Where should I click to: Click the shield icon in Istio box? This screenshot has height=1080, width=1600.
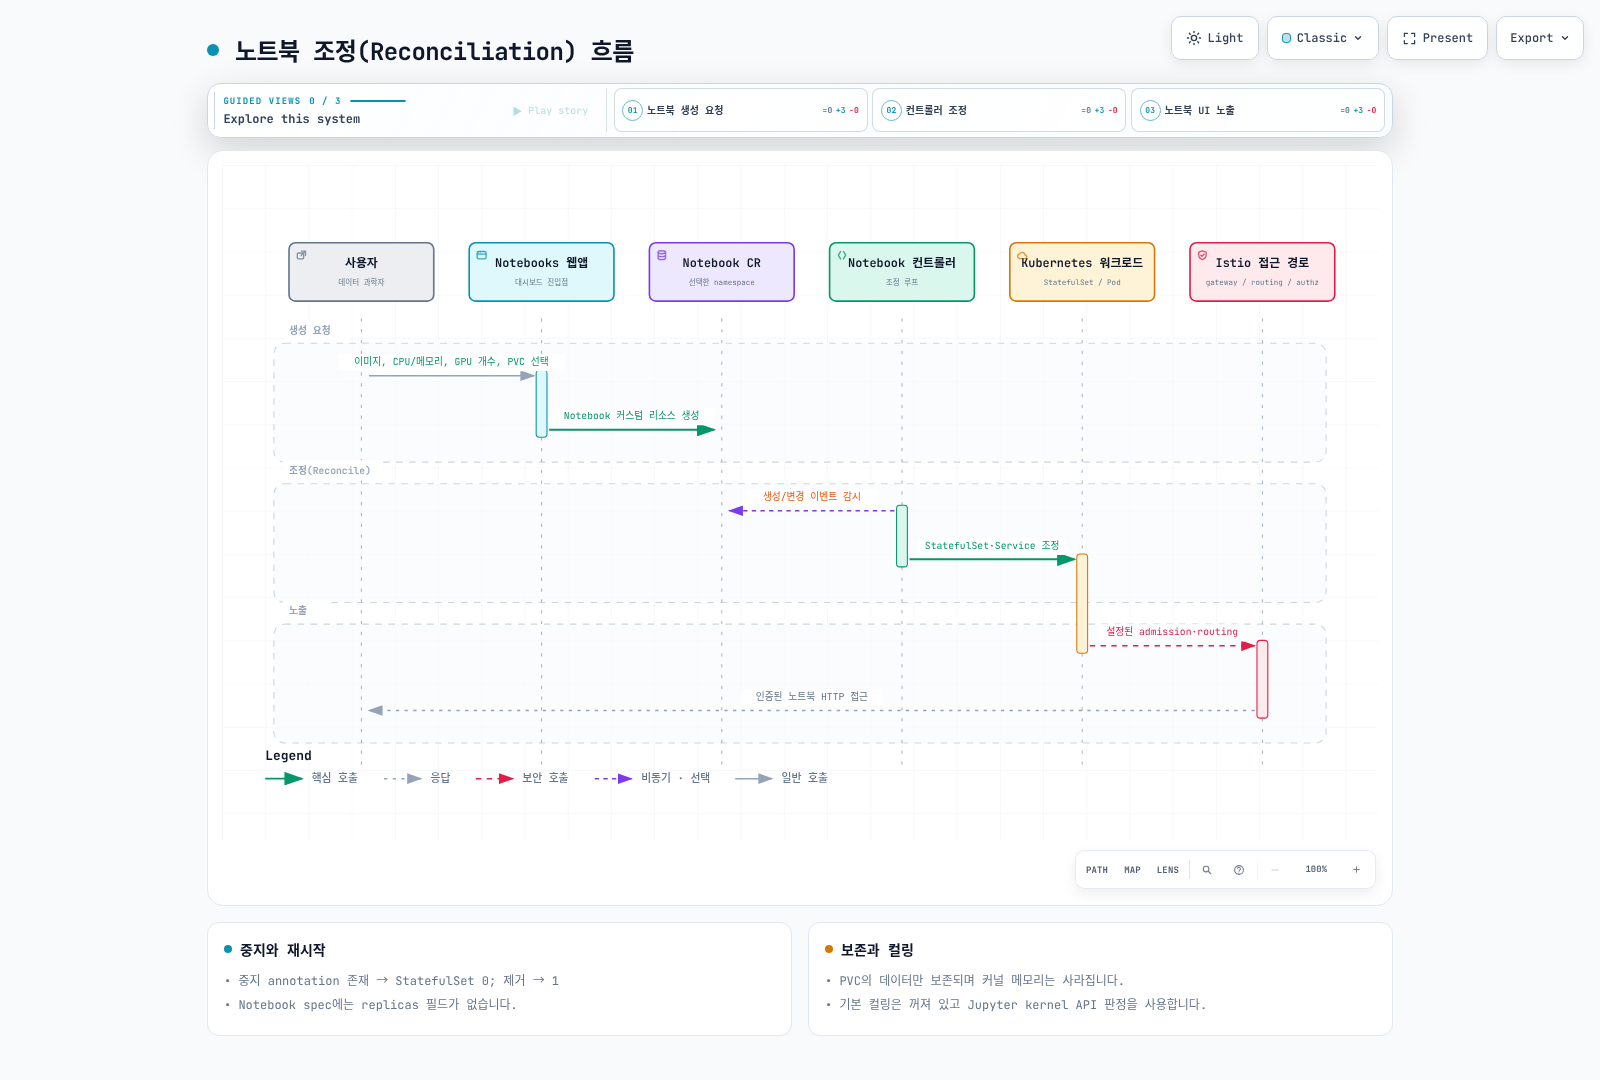click(x=1202, y=255)
